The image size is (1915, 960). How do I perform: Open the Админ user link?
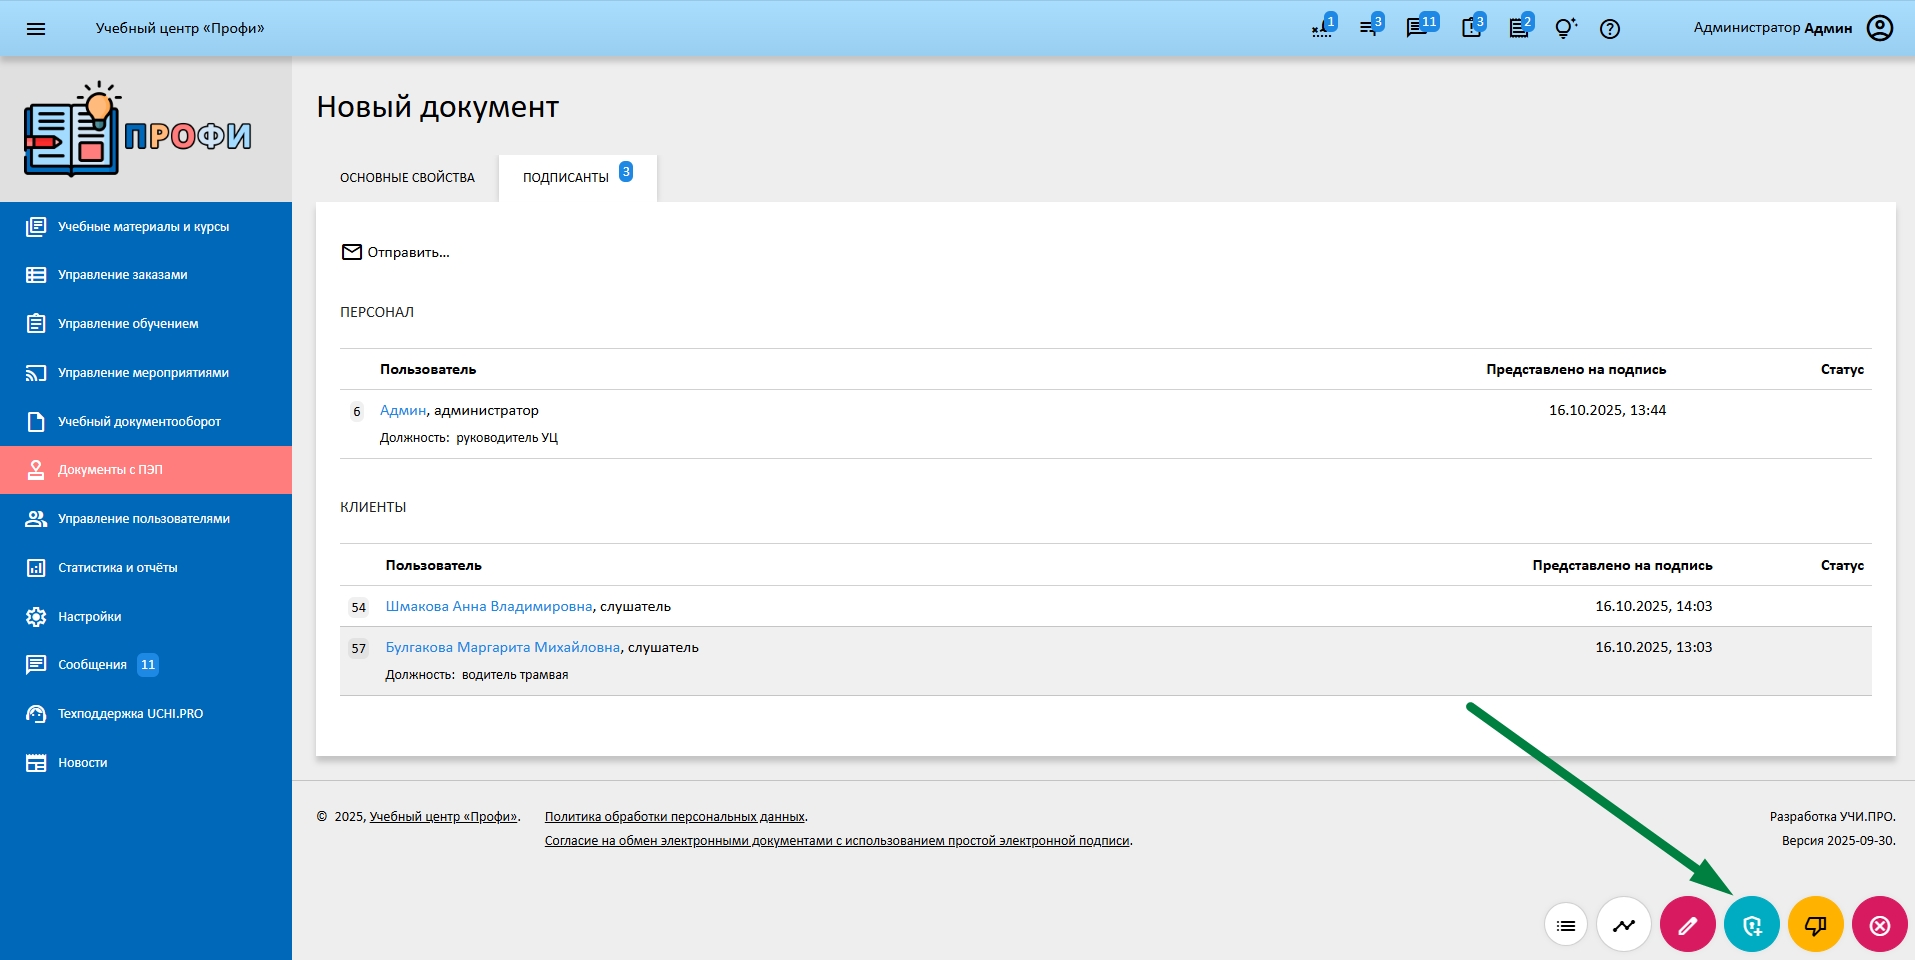click(403, 411)
